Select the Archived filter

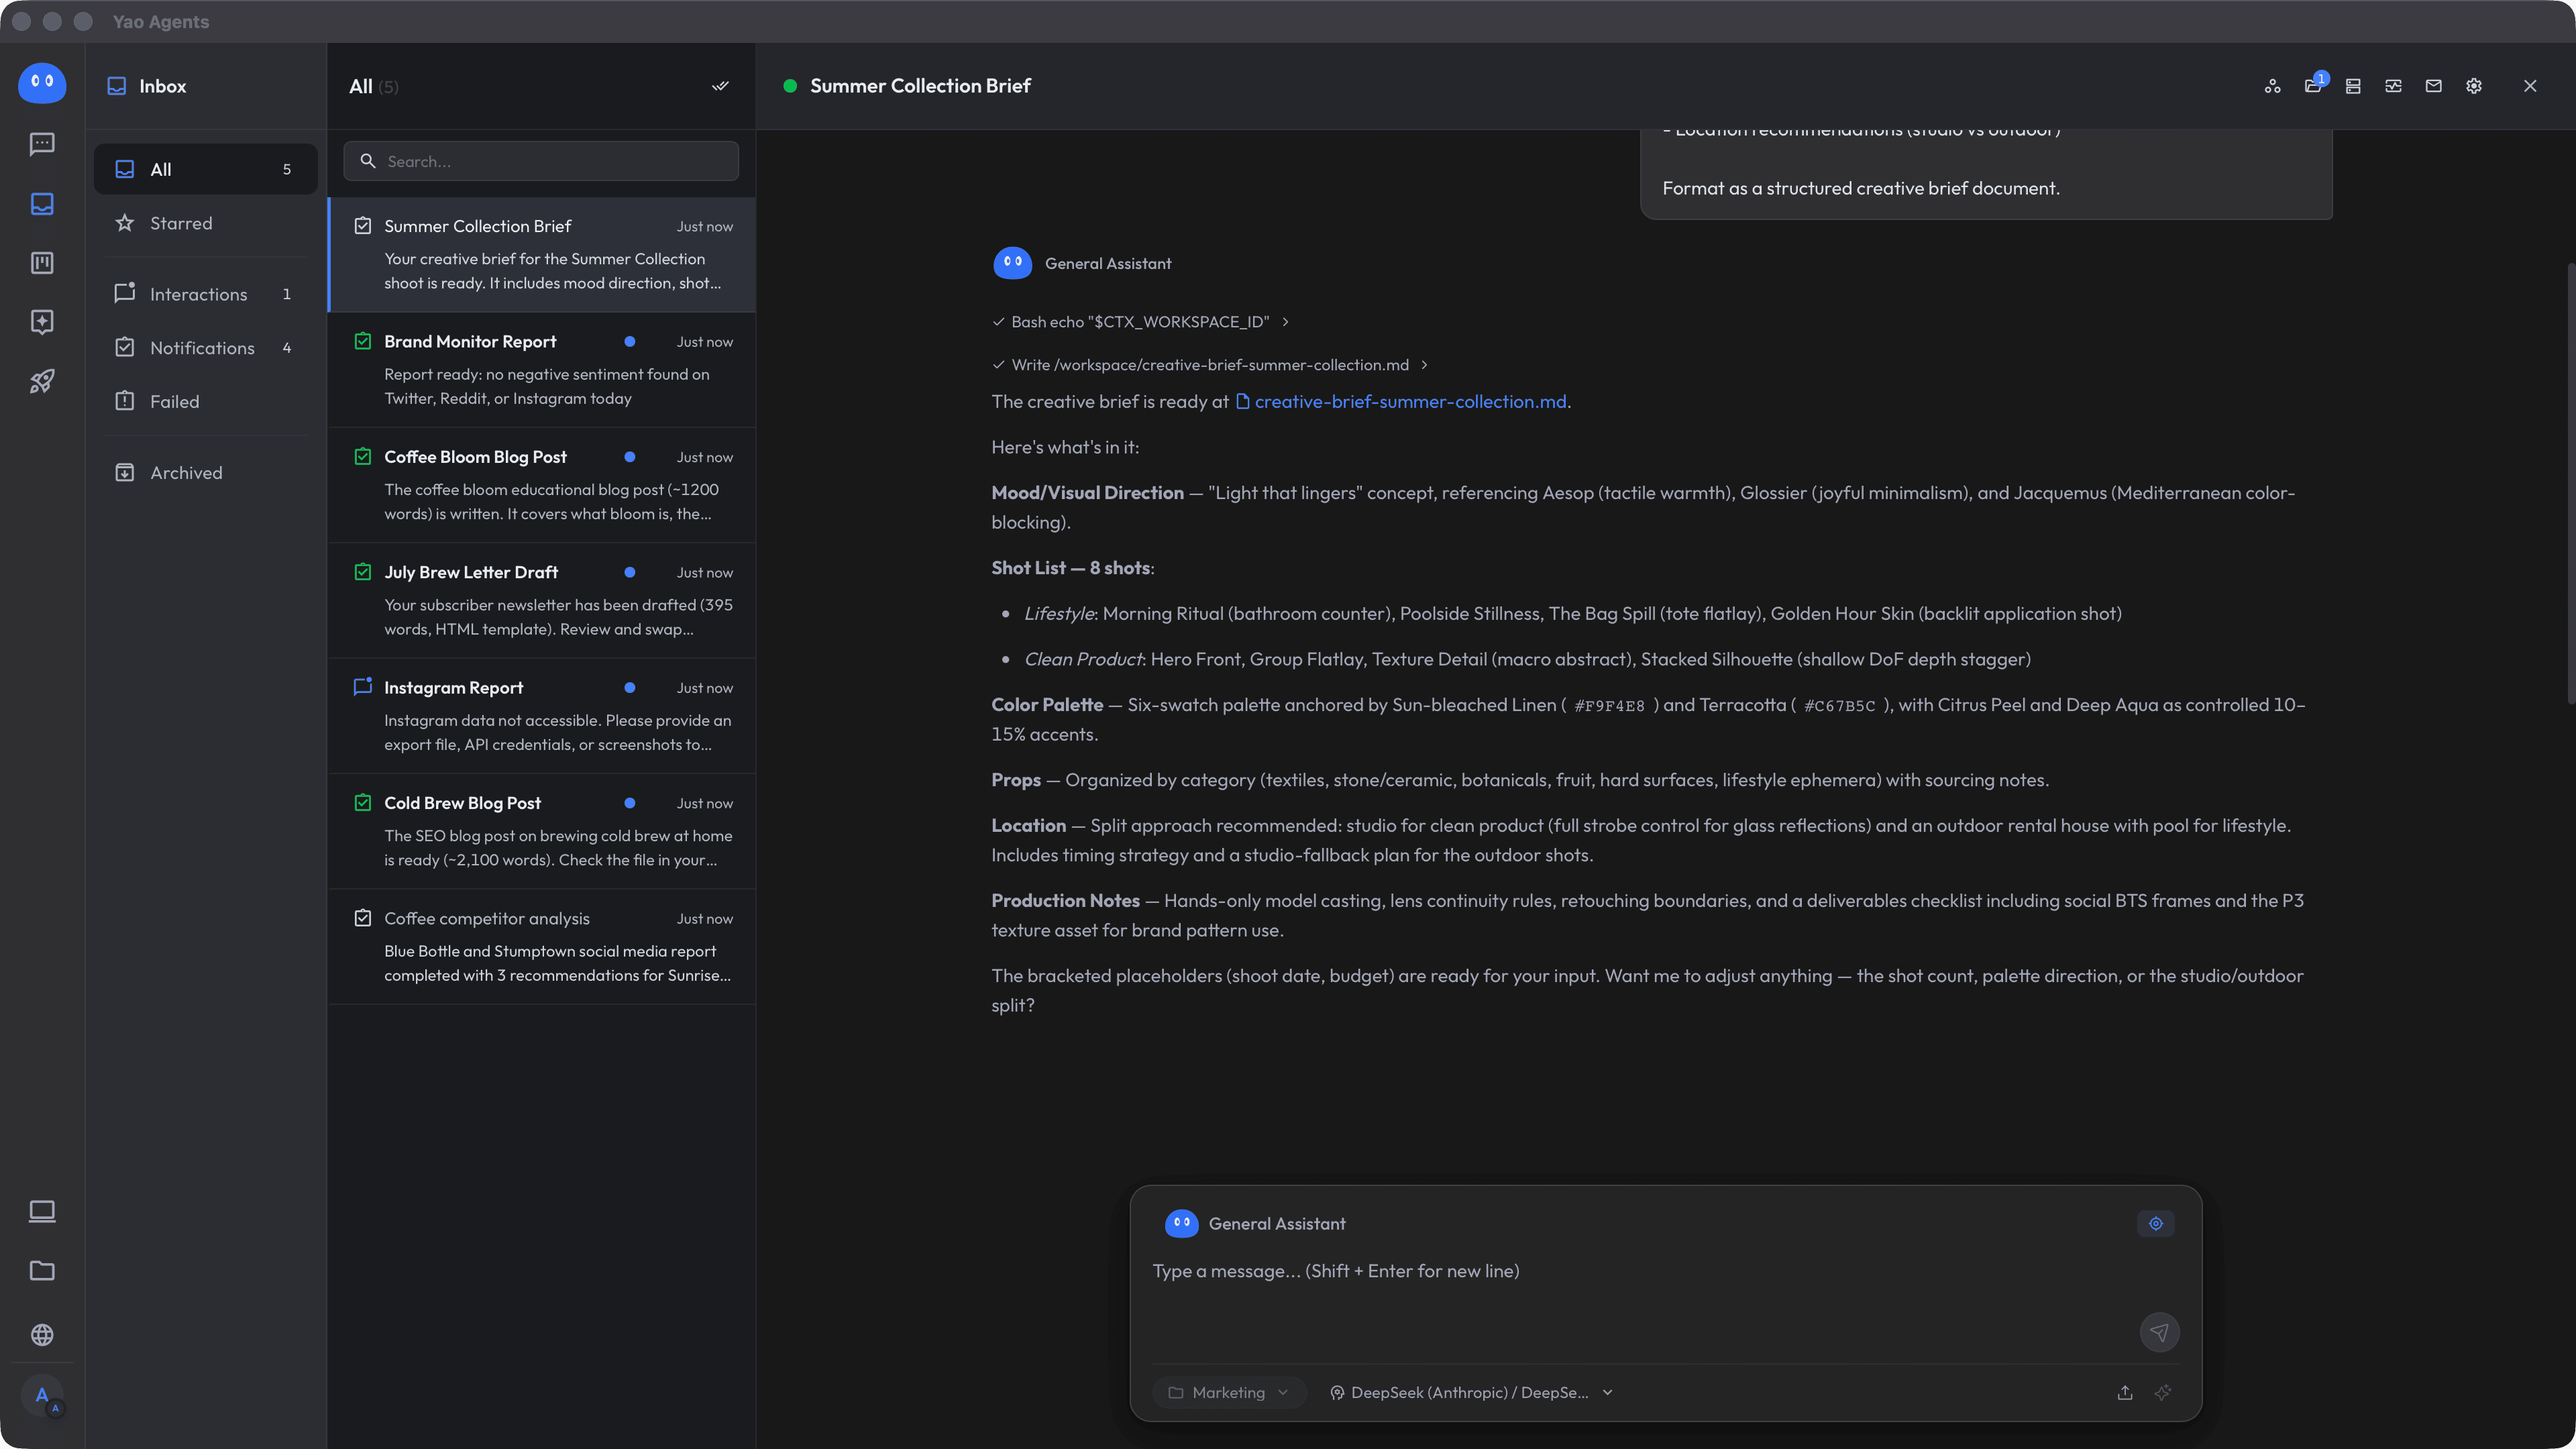pyautogui.click(x=206, y=473)
